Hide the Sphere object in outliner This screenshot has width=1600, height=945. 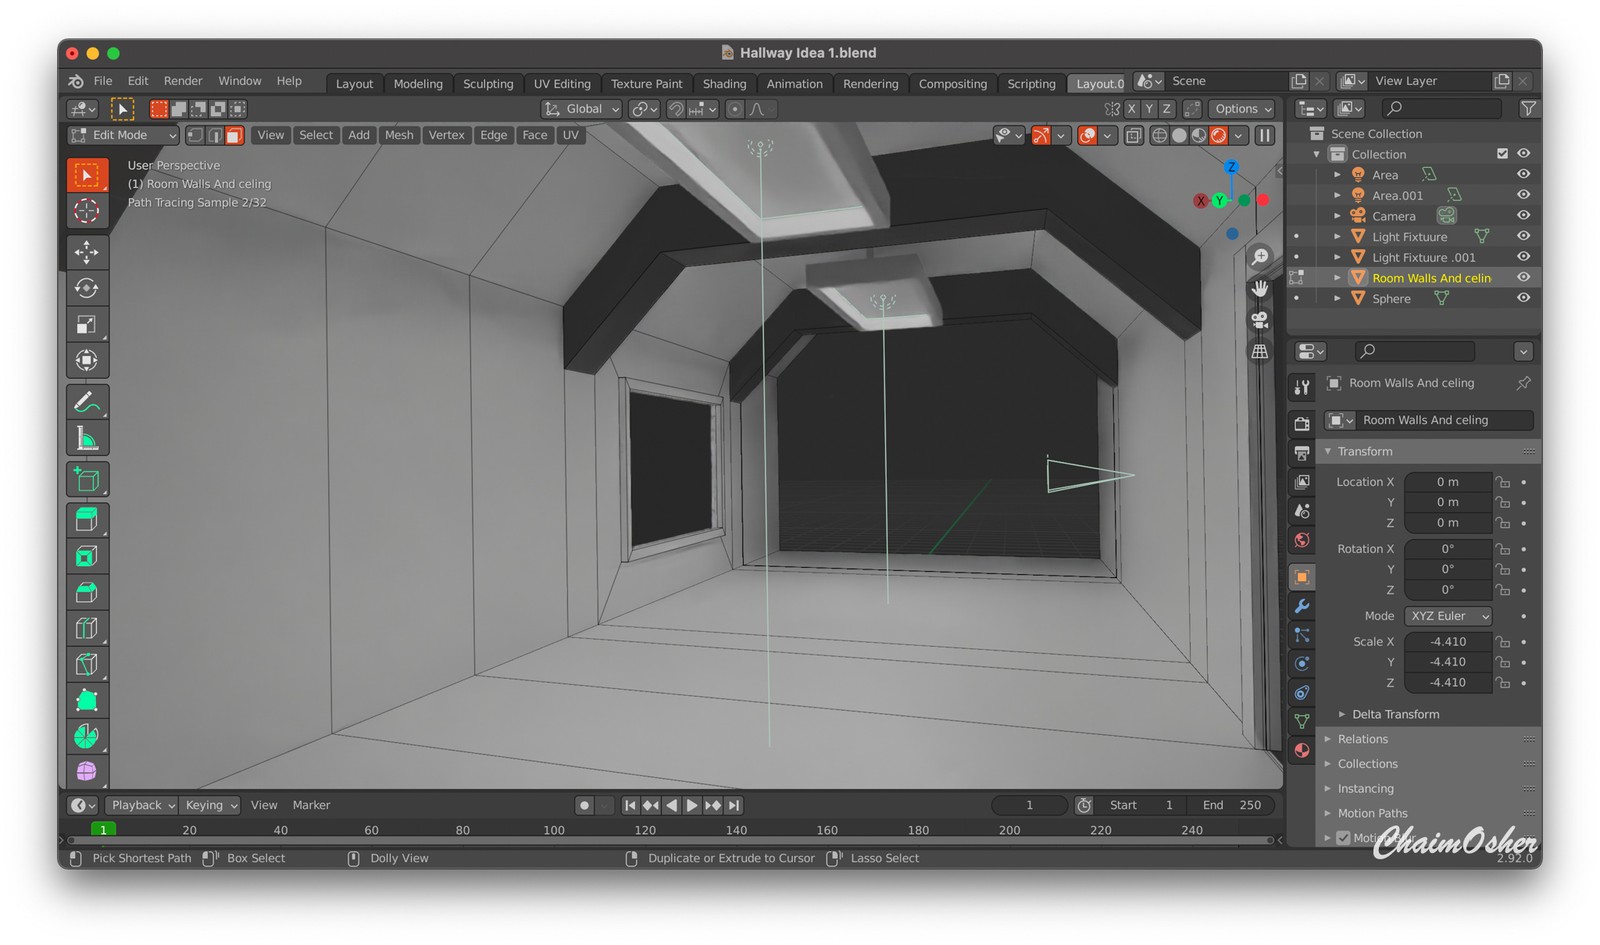pos(1523,298)
